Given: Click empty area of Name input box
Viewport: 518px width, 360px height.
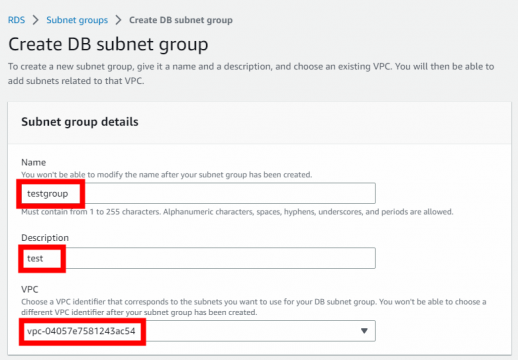Looking at the screenshot, I should (x=230, y=193).
